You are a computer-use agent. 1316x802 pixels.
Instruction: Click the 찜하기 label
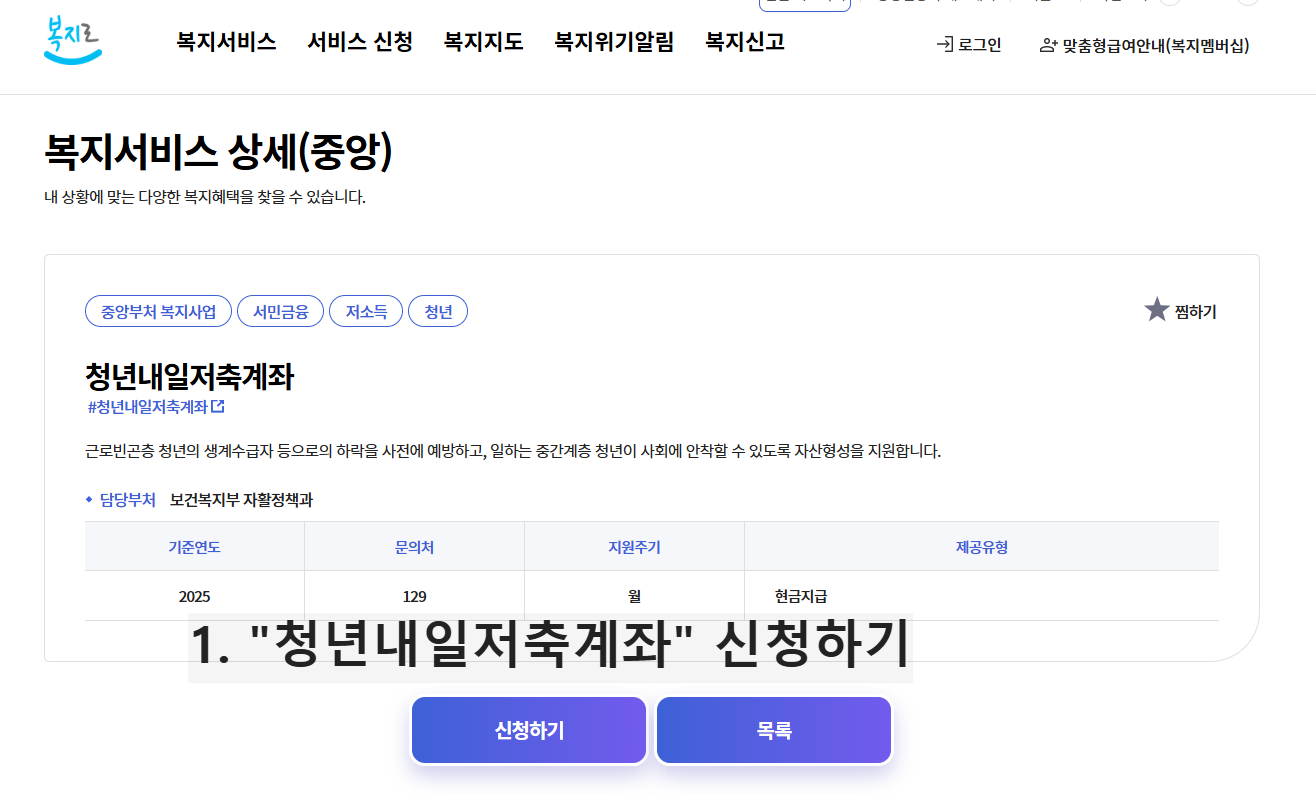tap(1196, 312)
